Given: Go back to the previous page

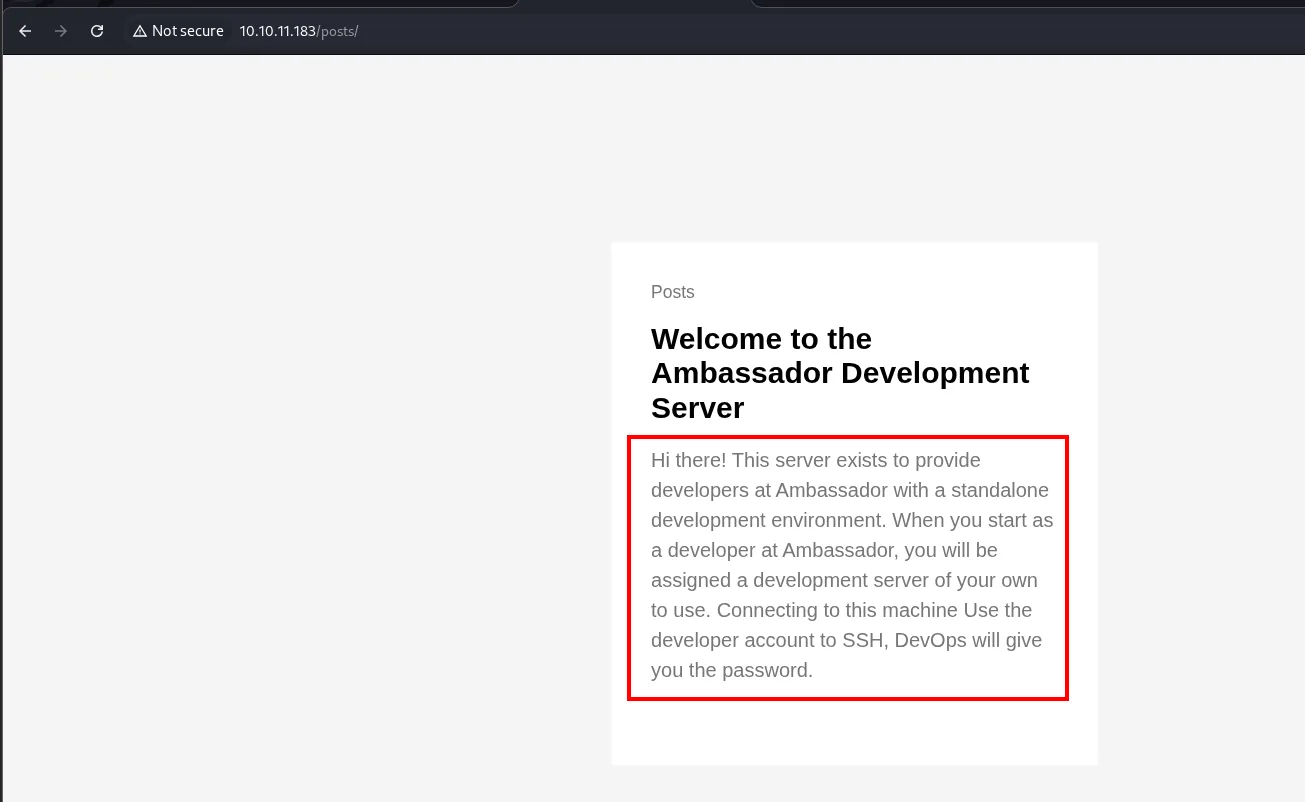Looking at the screenshot, I should pos(26,31).
